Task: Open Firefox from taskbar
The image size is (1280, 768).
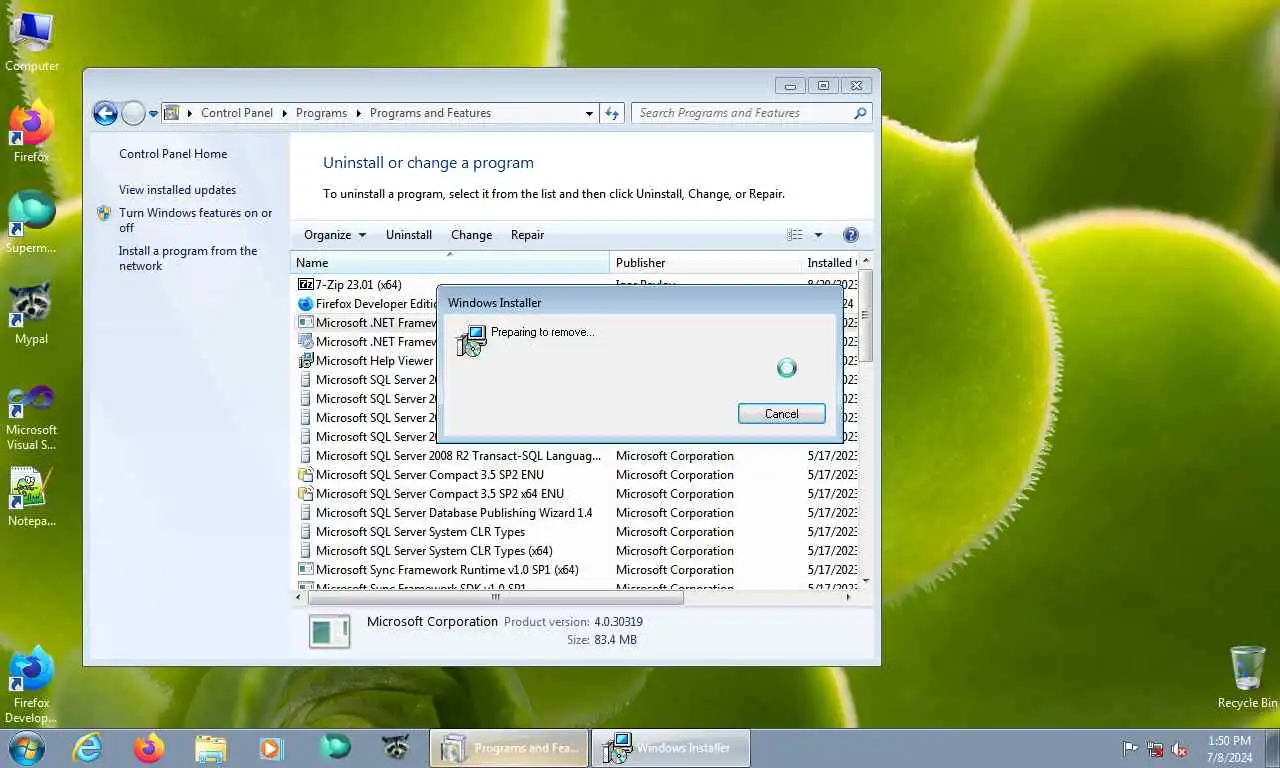Action: click(148, 748)
